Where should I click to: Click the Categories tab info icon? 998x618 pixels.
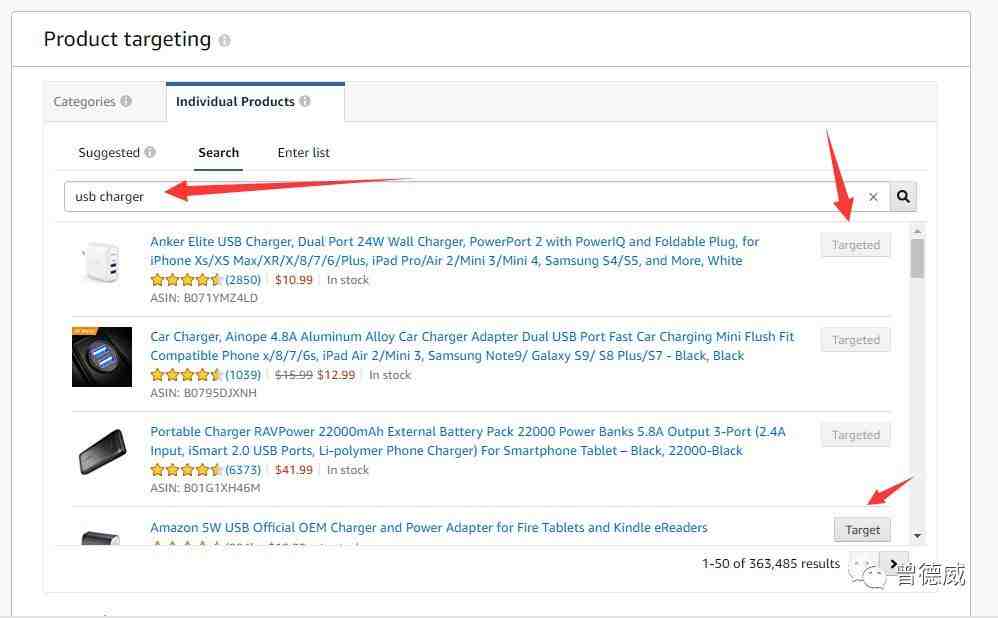(126, 101)
